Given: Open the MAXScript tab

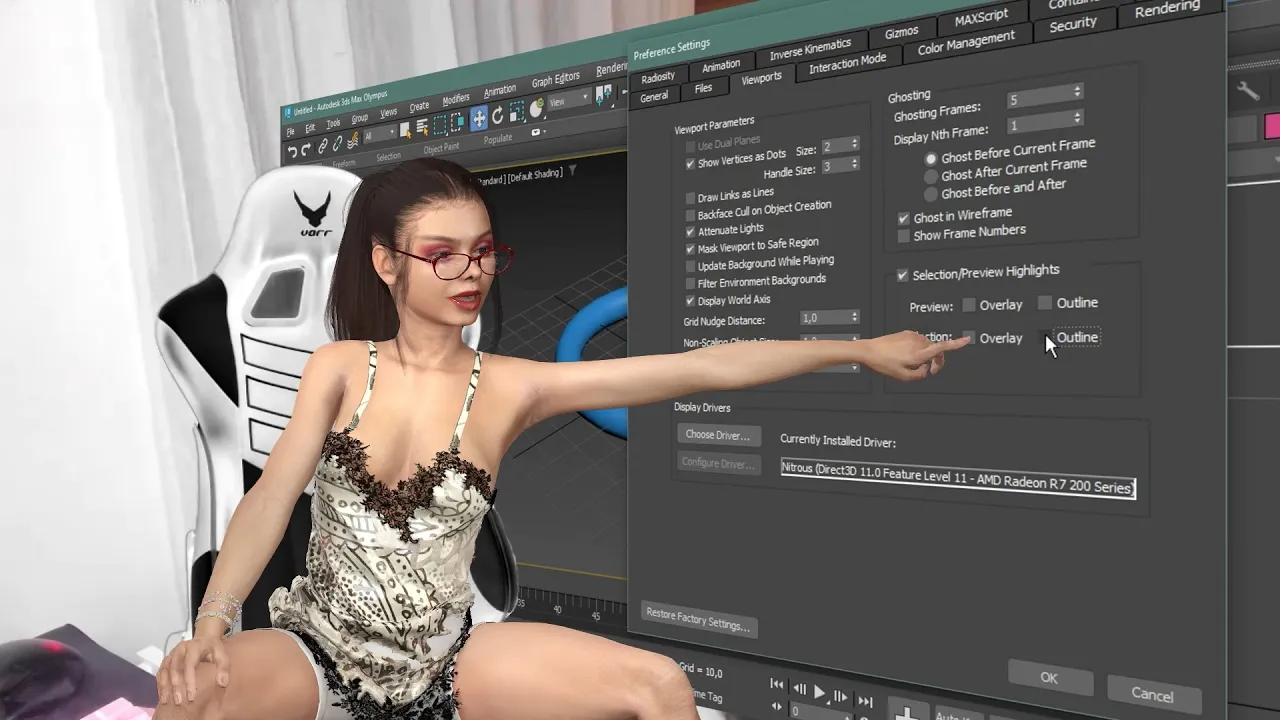Looking at the screenshot, I should click(982, 17).
